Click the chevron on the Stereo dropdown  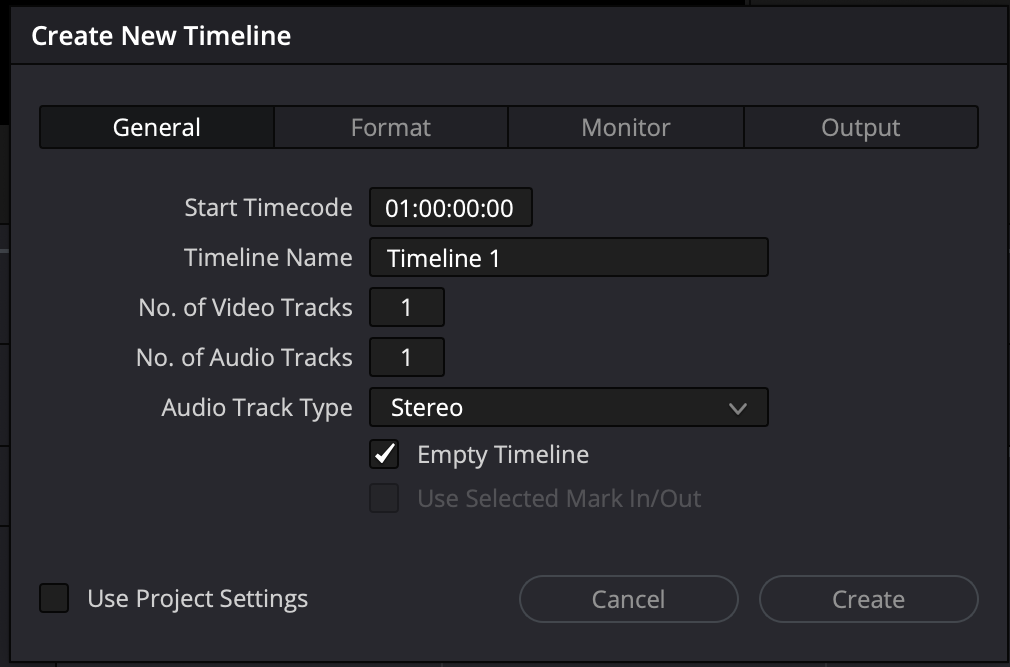(x=739, y=407)
